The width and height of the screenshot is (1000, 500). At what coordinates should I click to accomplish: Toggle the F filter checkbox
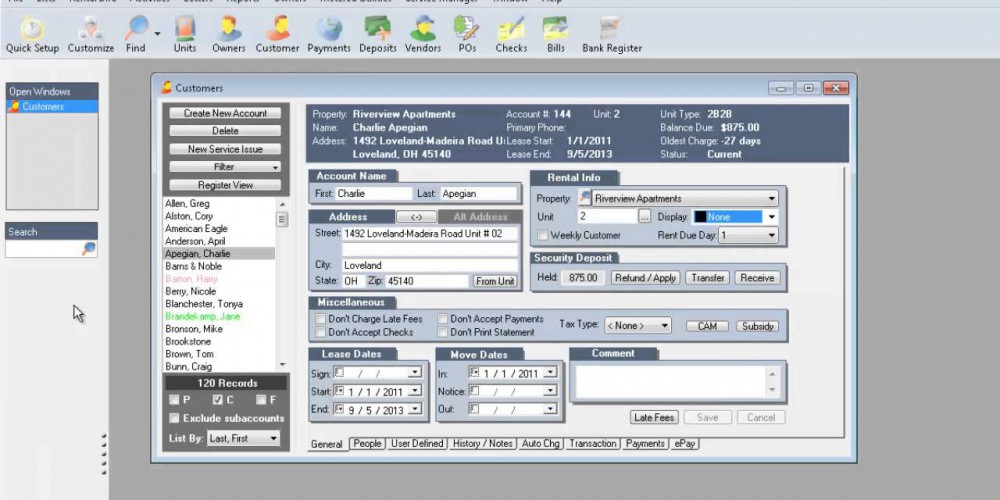coord(261,400)
